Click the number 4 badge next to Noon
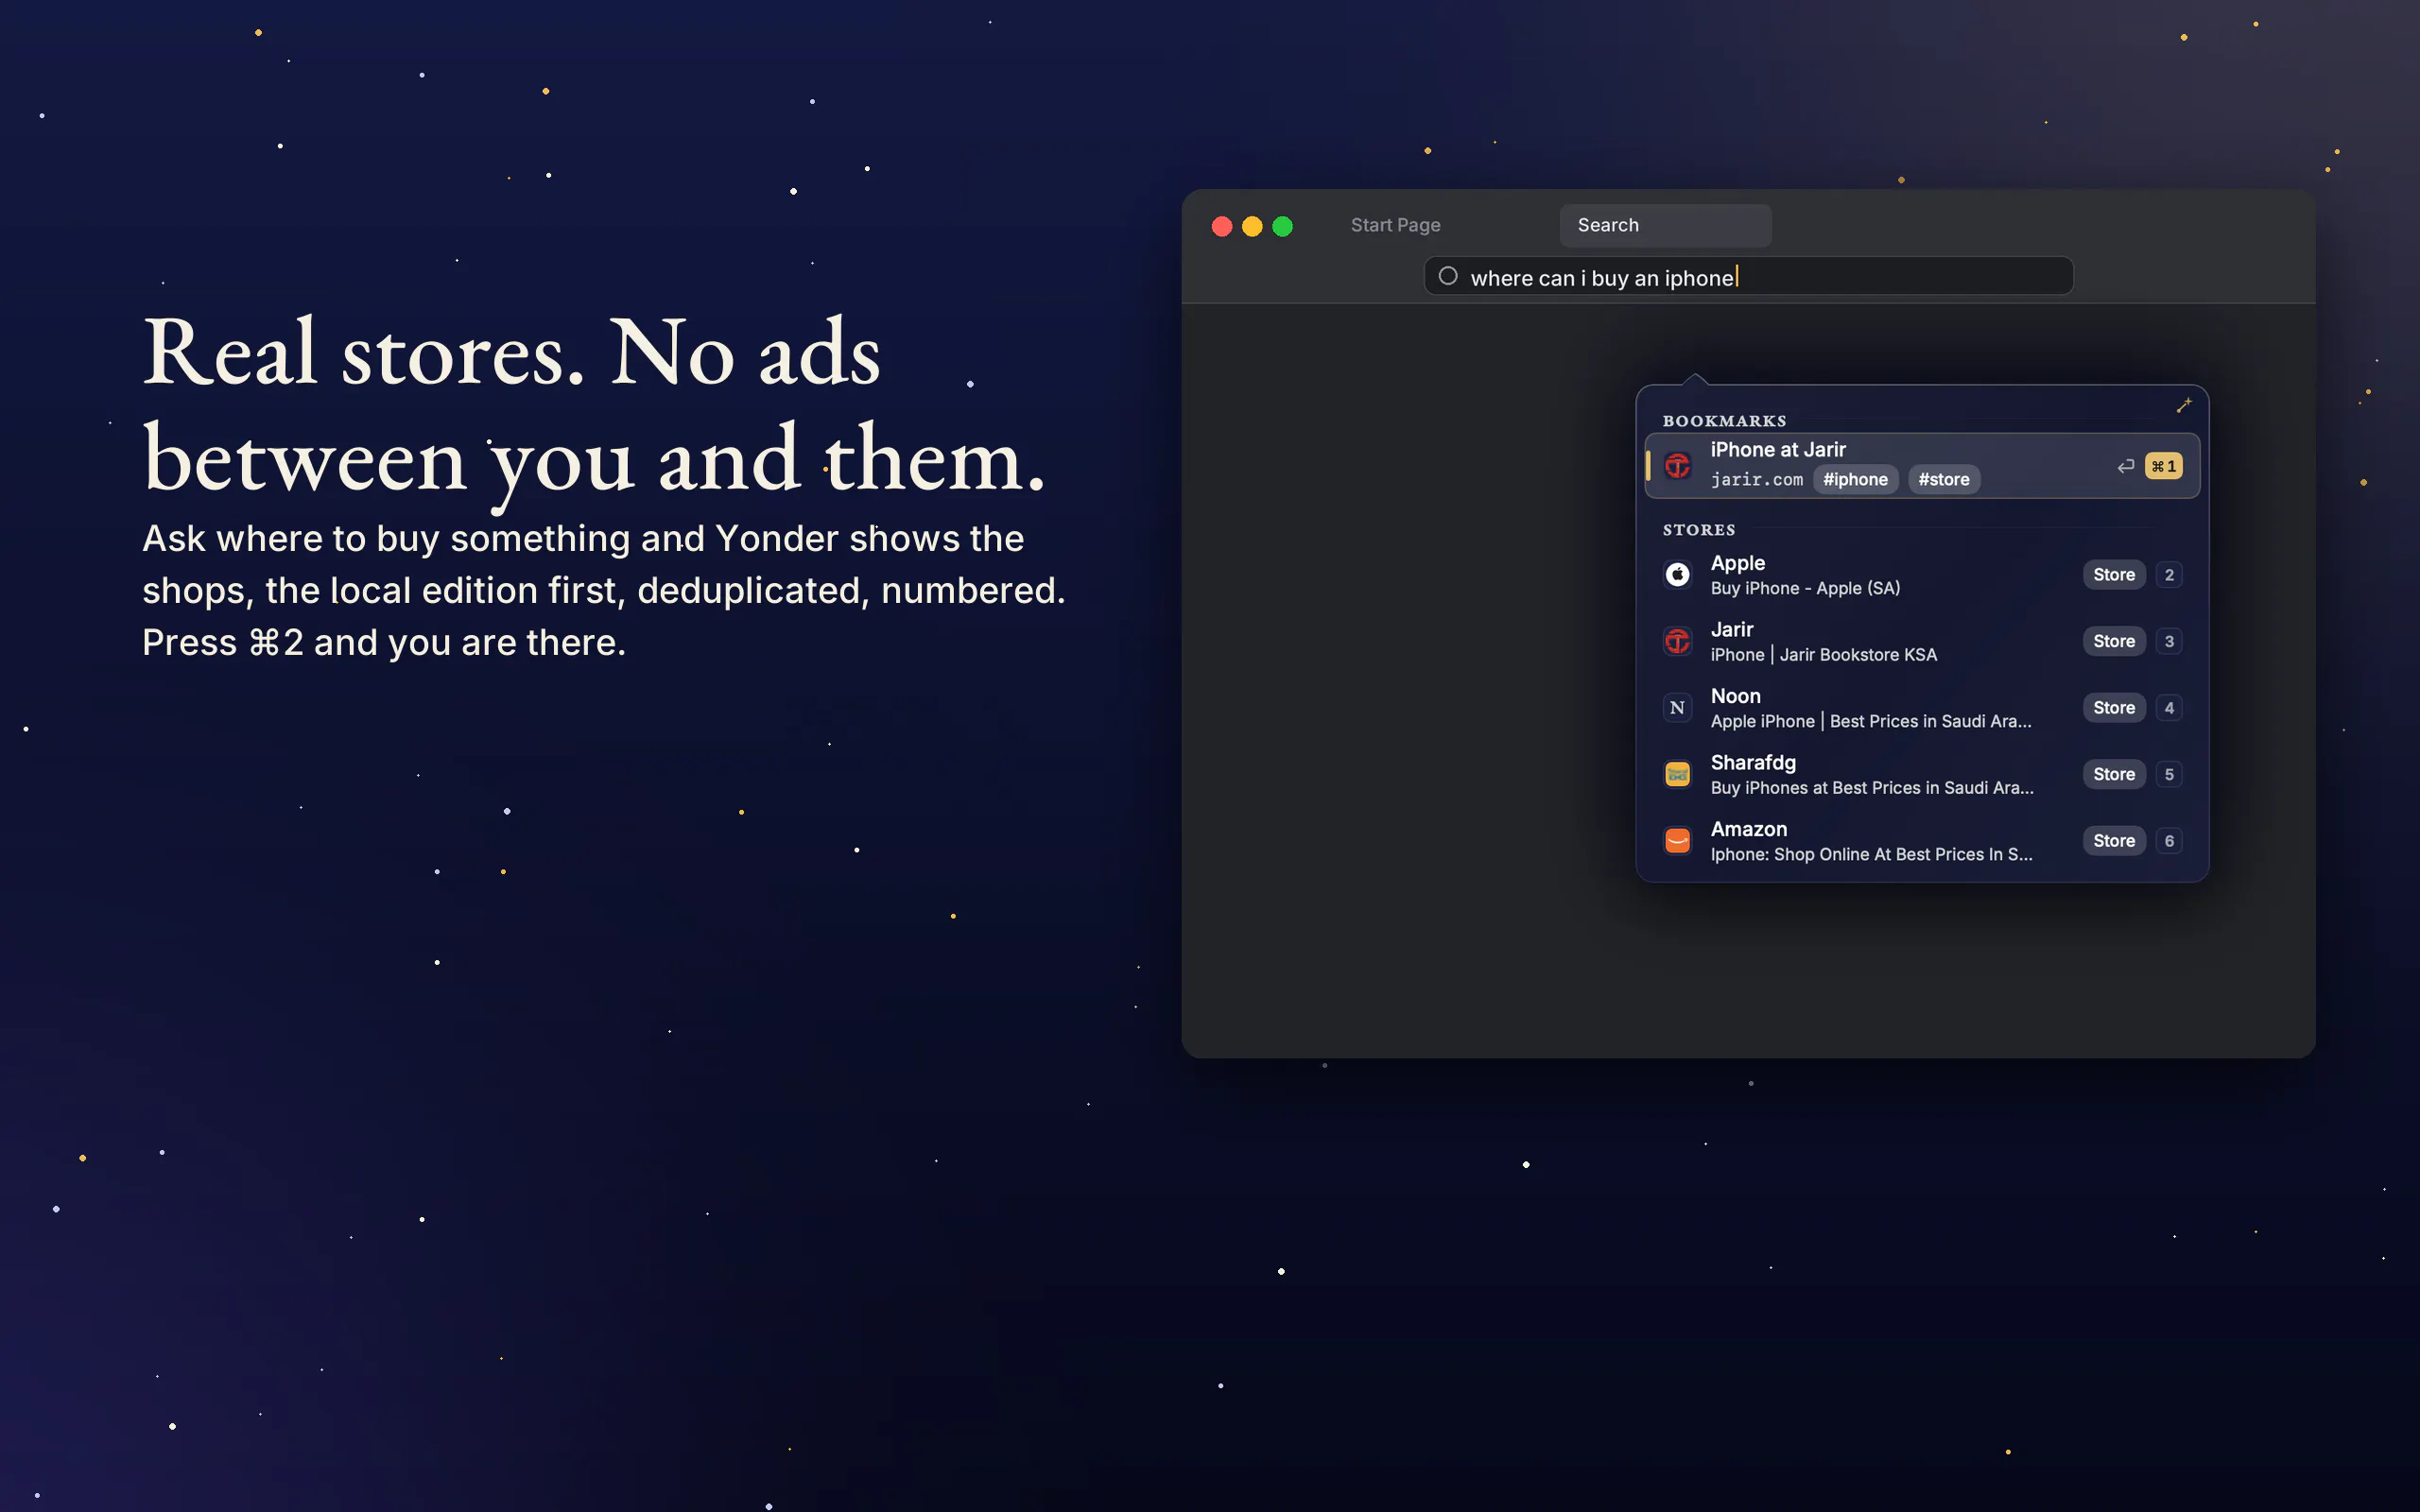The image size is (2420, 1512). (x=2168, y=707)
